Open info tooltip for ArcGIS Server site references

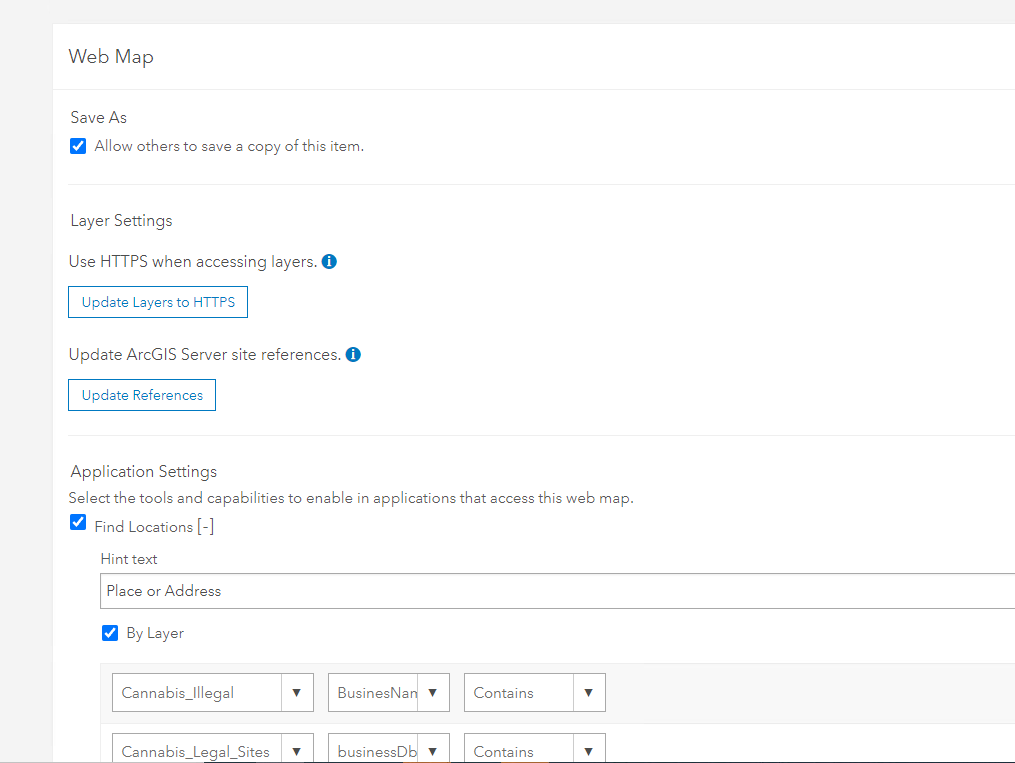352,354
